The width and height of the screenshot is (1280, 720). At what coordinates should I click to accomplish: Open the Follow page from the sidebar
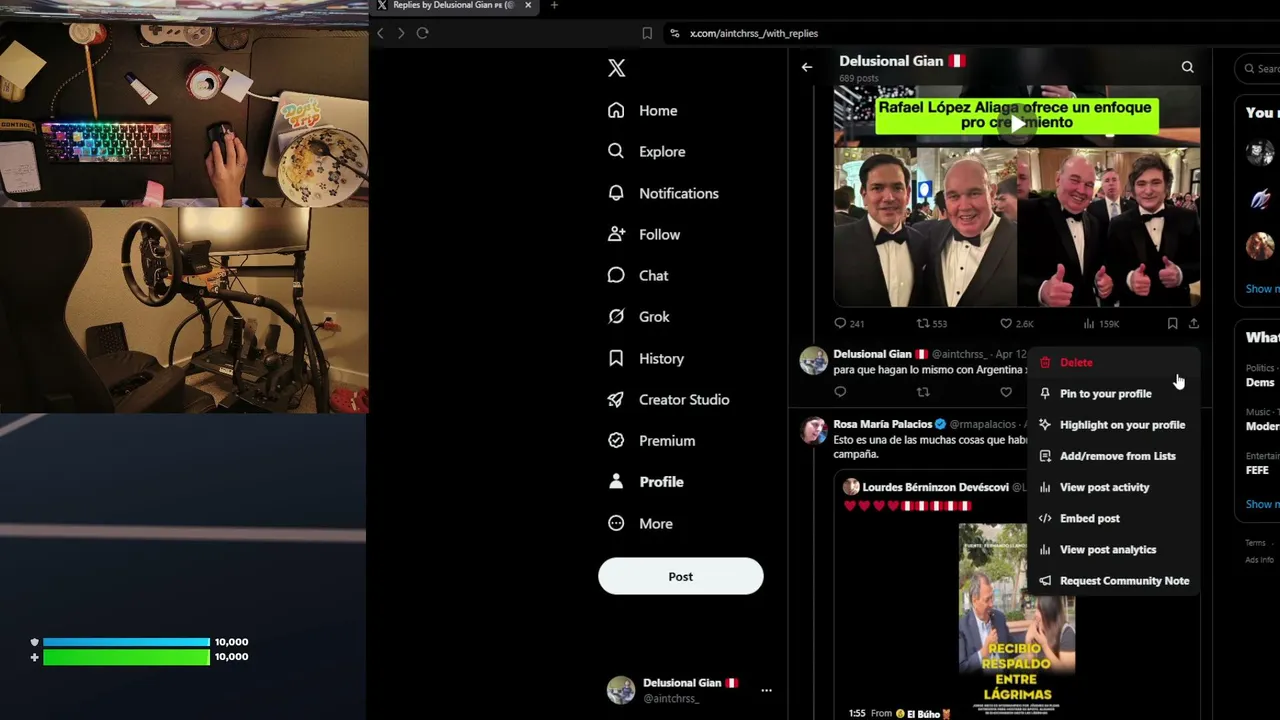point(644,235)
